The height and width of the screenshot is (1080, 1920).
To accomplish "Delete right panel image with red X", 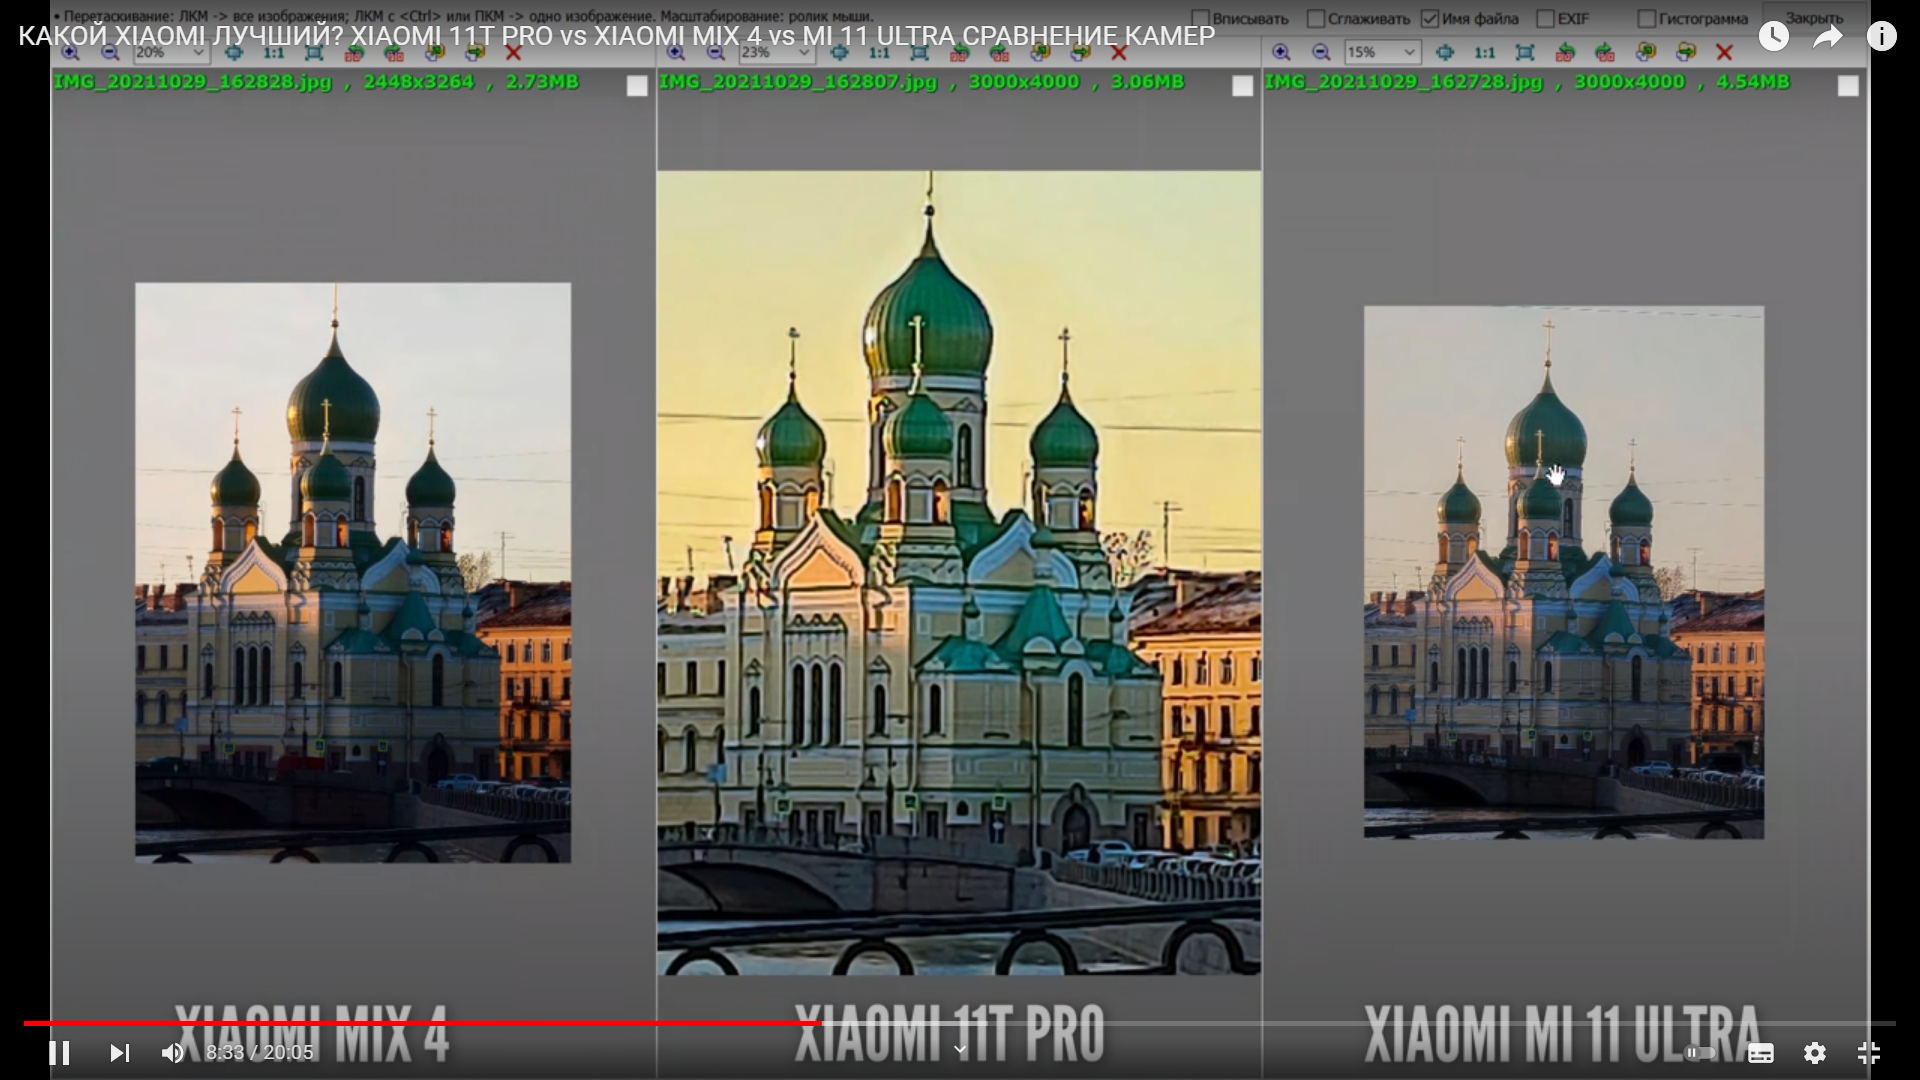I will [x=1724, y=52].
